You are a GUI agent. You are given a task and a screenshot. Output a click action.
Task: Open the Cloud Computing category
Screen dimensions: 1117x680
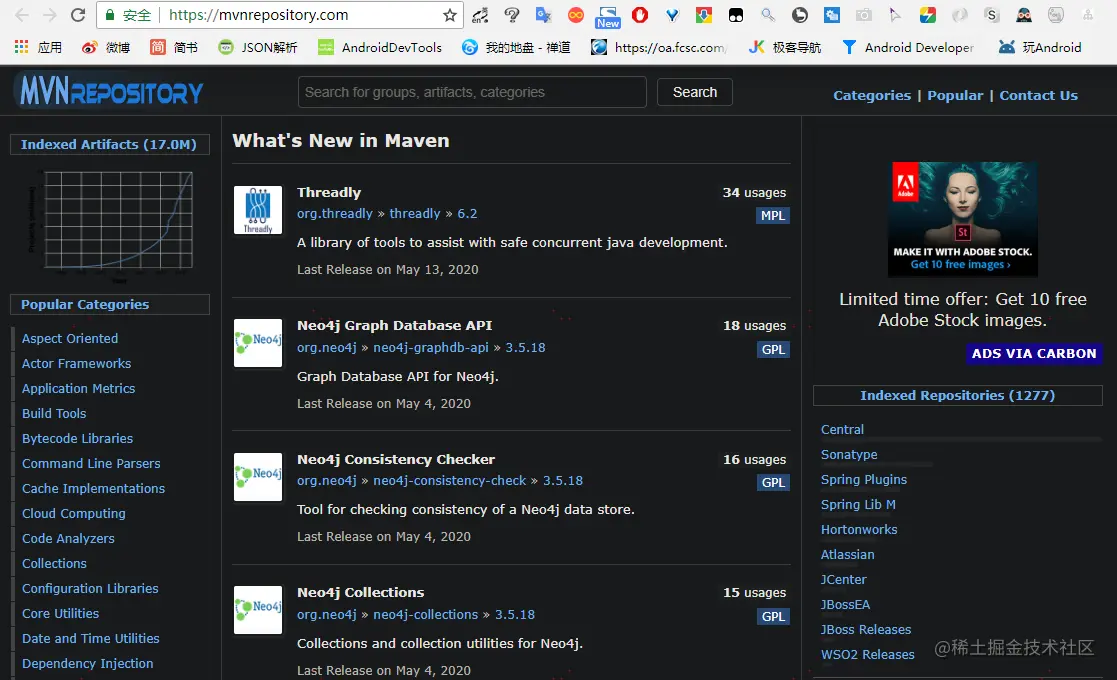click(73, 513)
